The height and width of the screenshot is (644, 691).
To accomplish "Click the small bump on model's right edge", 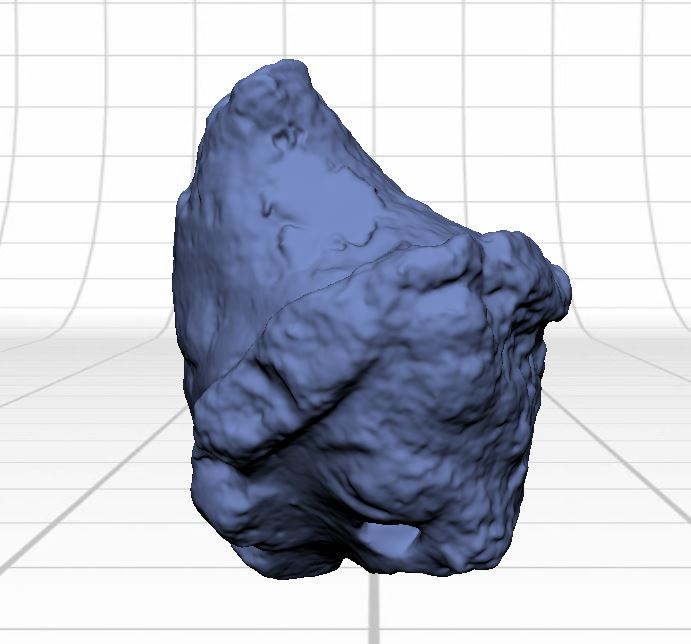I will 562,285.
